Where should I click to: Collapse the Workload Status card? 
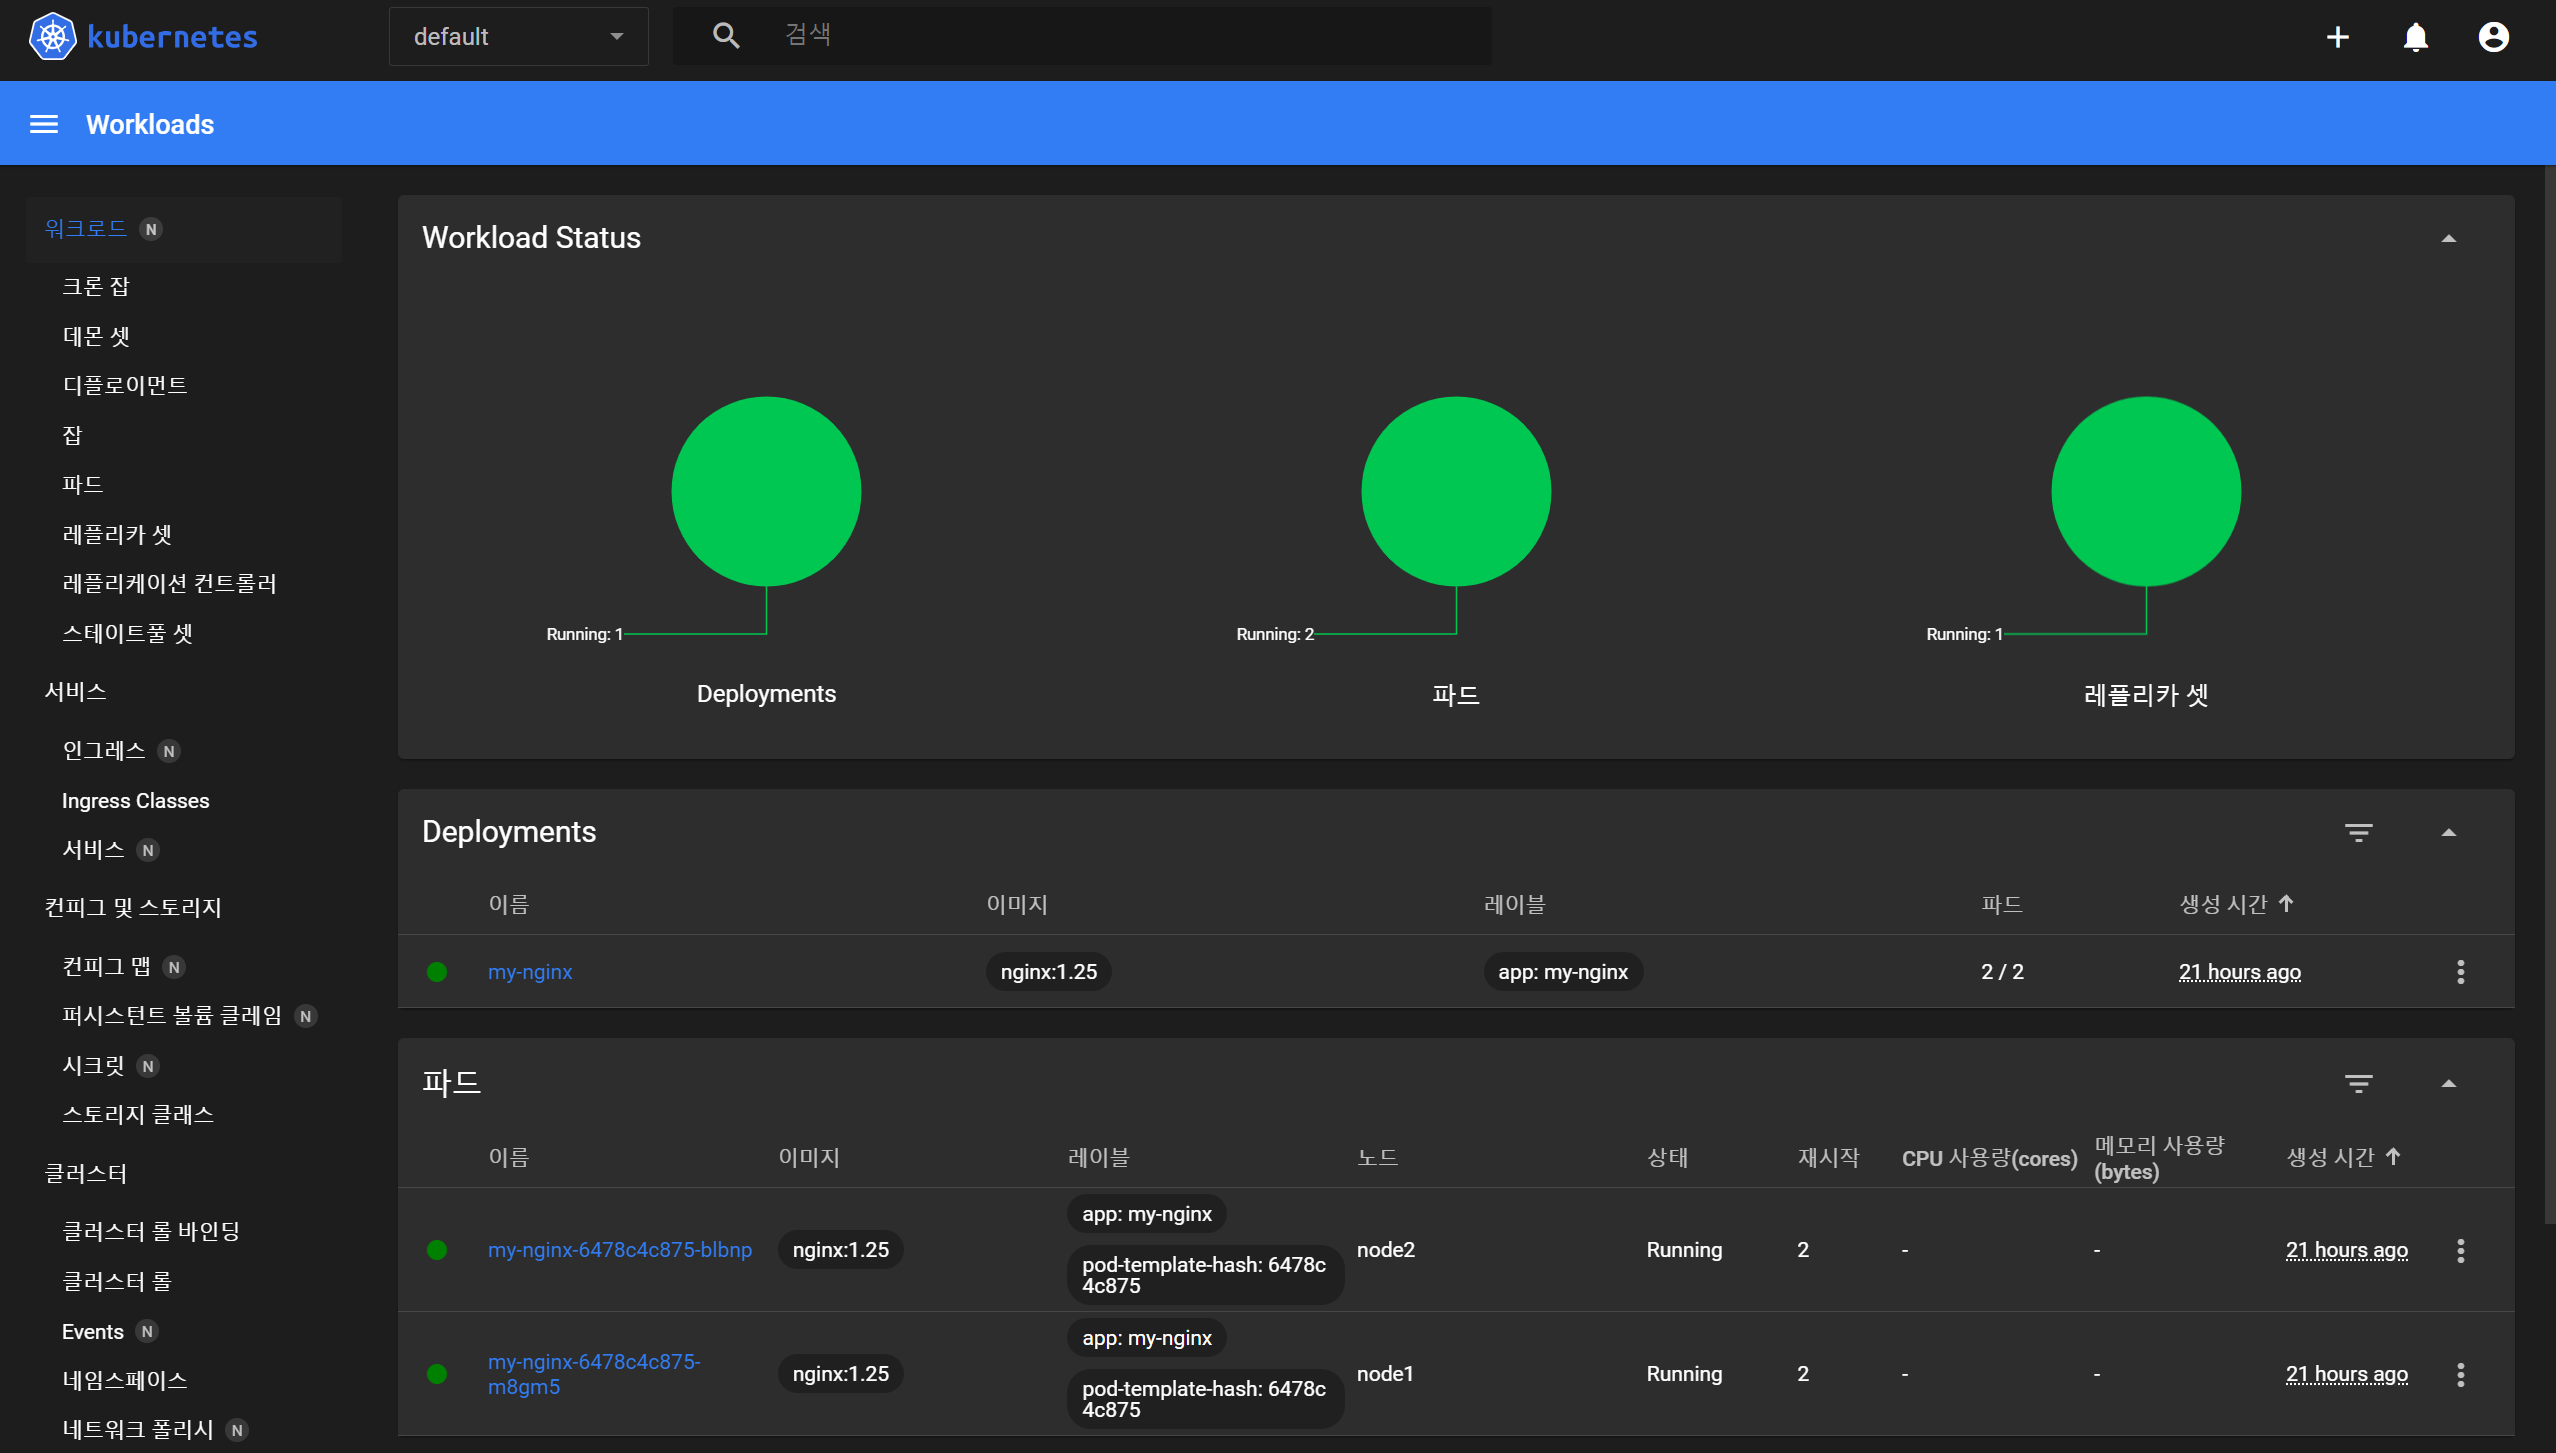pyautogui.click(x=2448, y=238)
